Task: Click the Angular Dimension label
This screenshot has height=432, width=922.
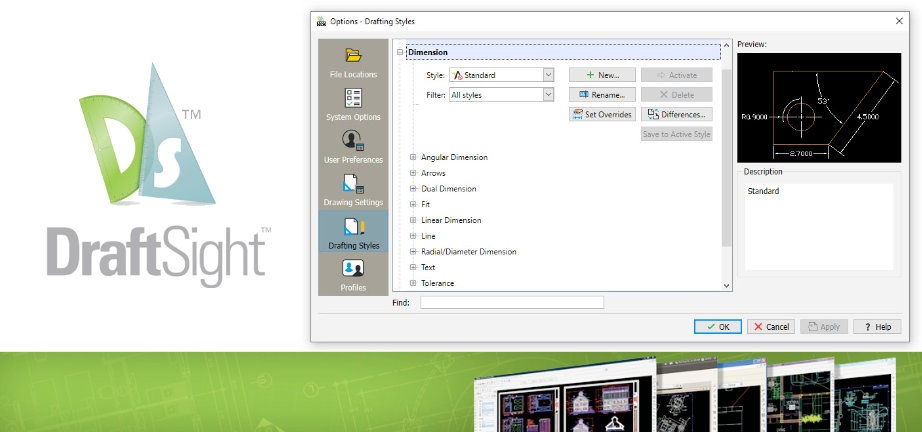Action: tap(454, 158)
